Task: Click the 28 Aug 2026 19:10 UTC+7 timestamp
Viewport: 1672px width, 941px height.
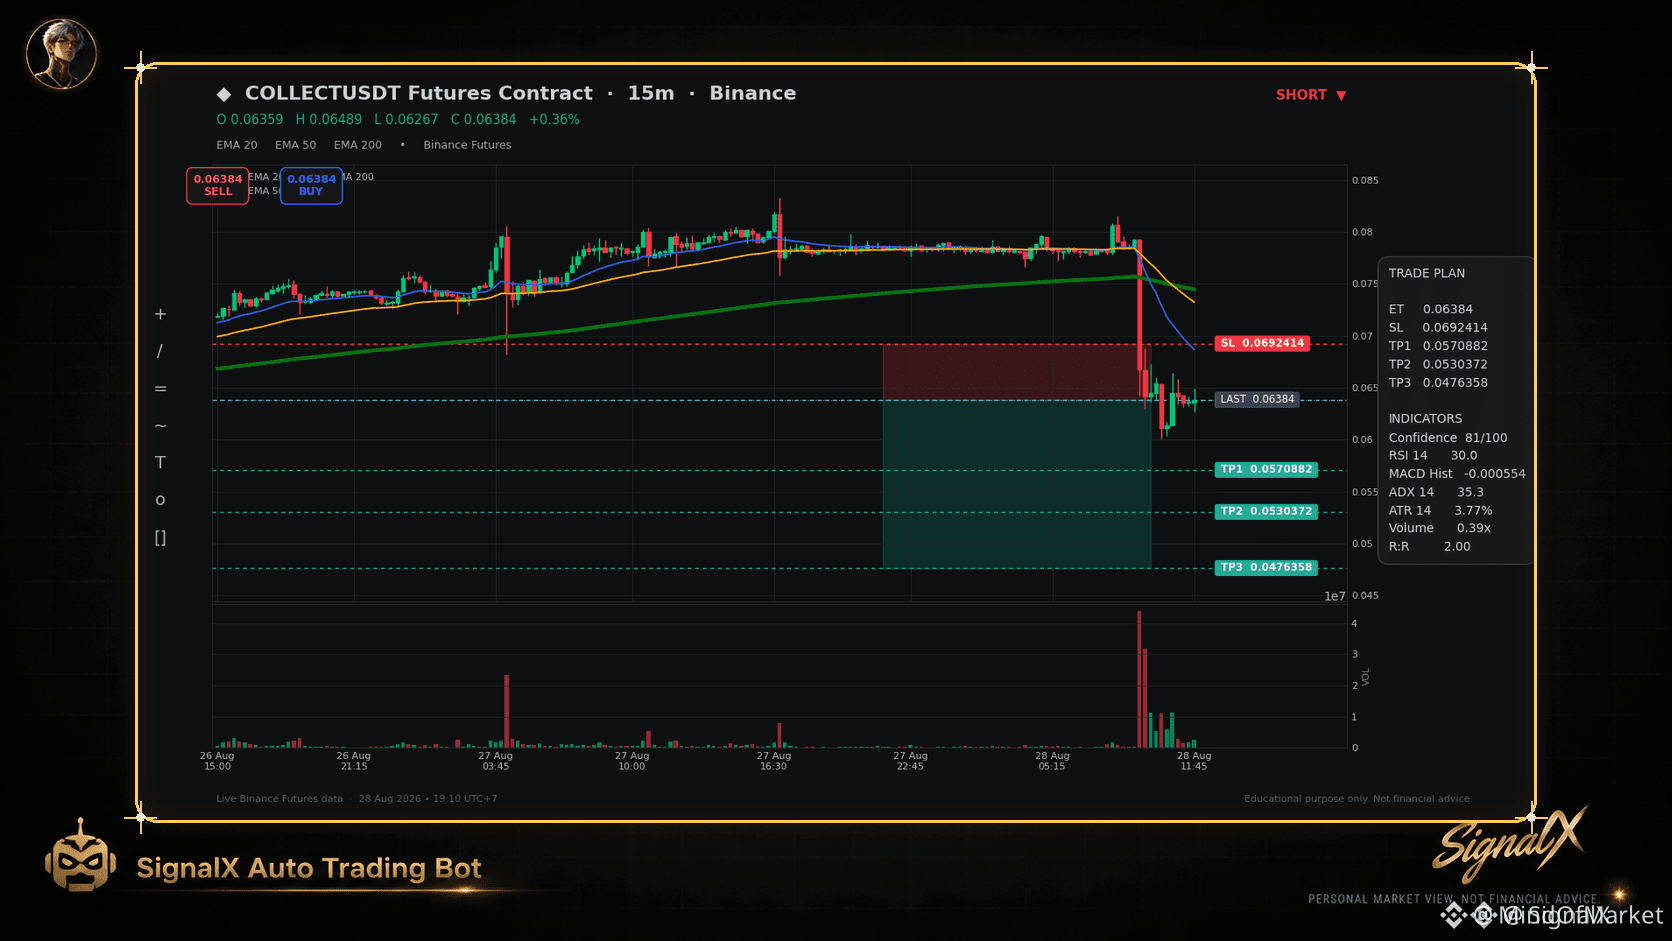Action: point(428,799)
